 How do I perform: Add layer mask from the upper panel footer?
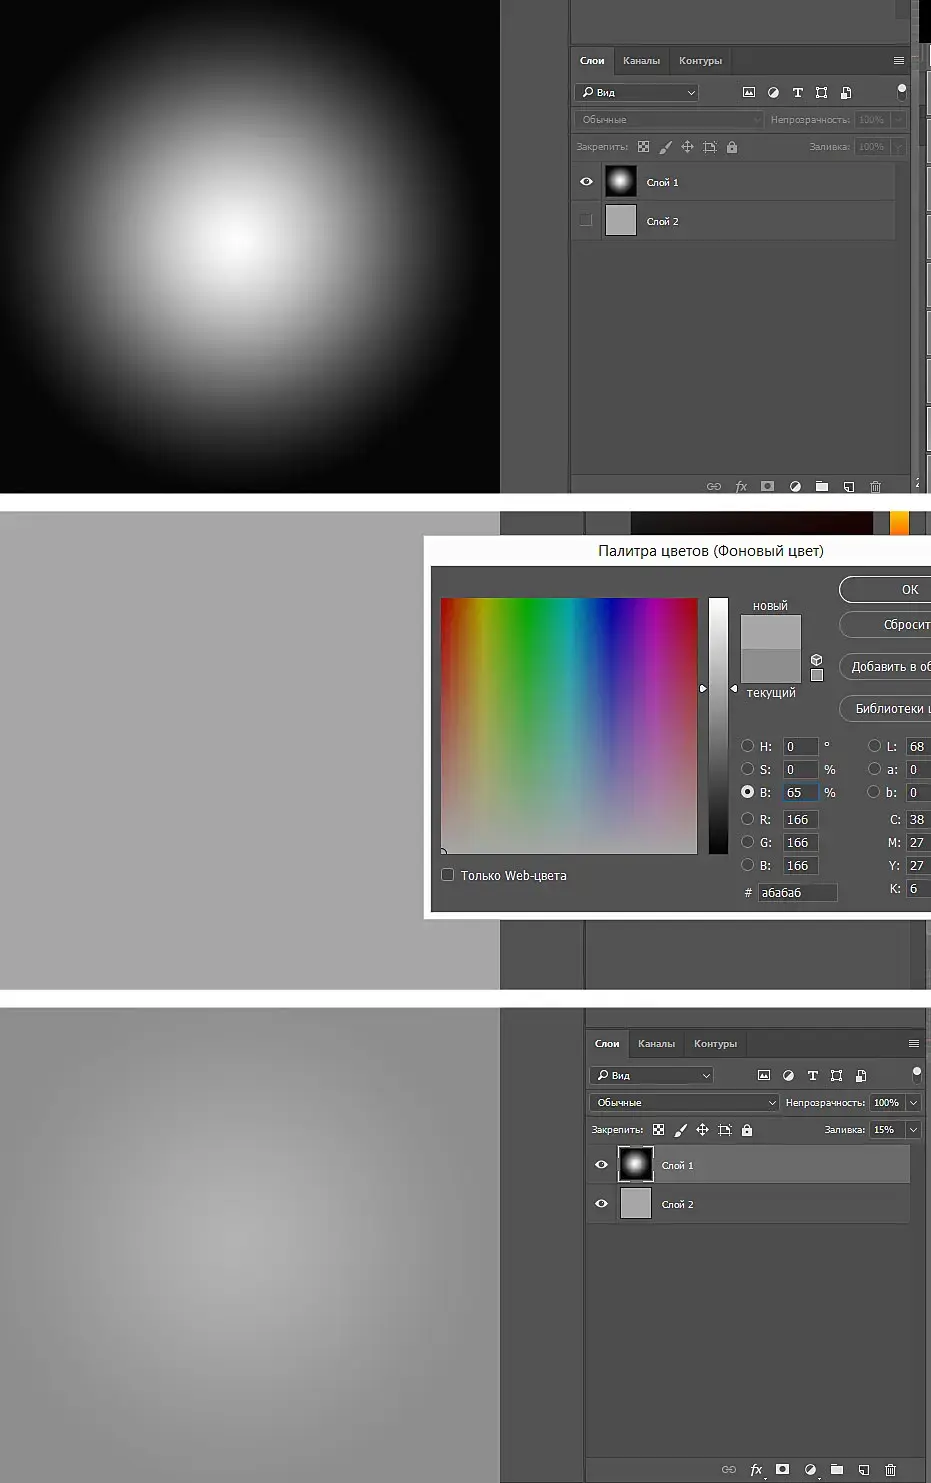point(767,486)
